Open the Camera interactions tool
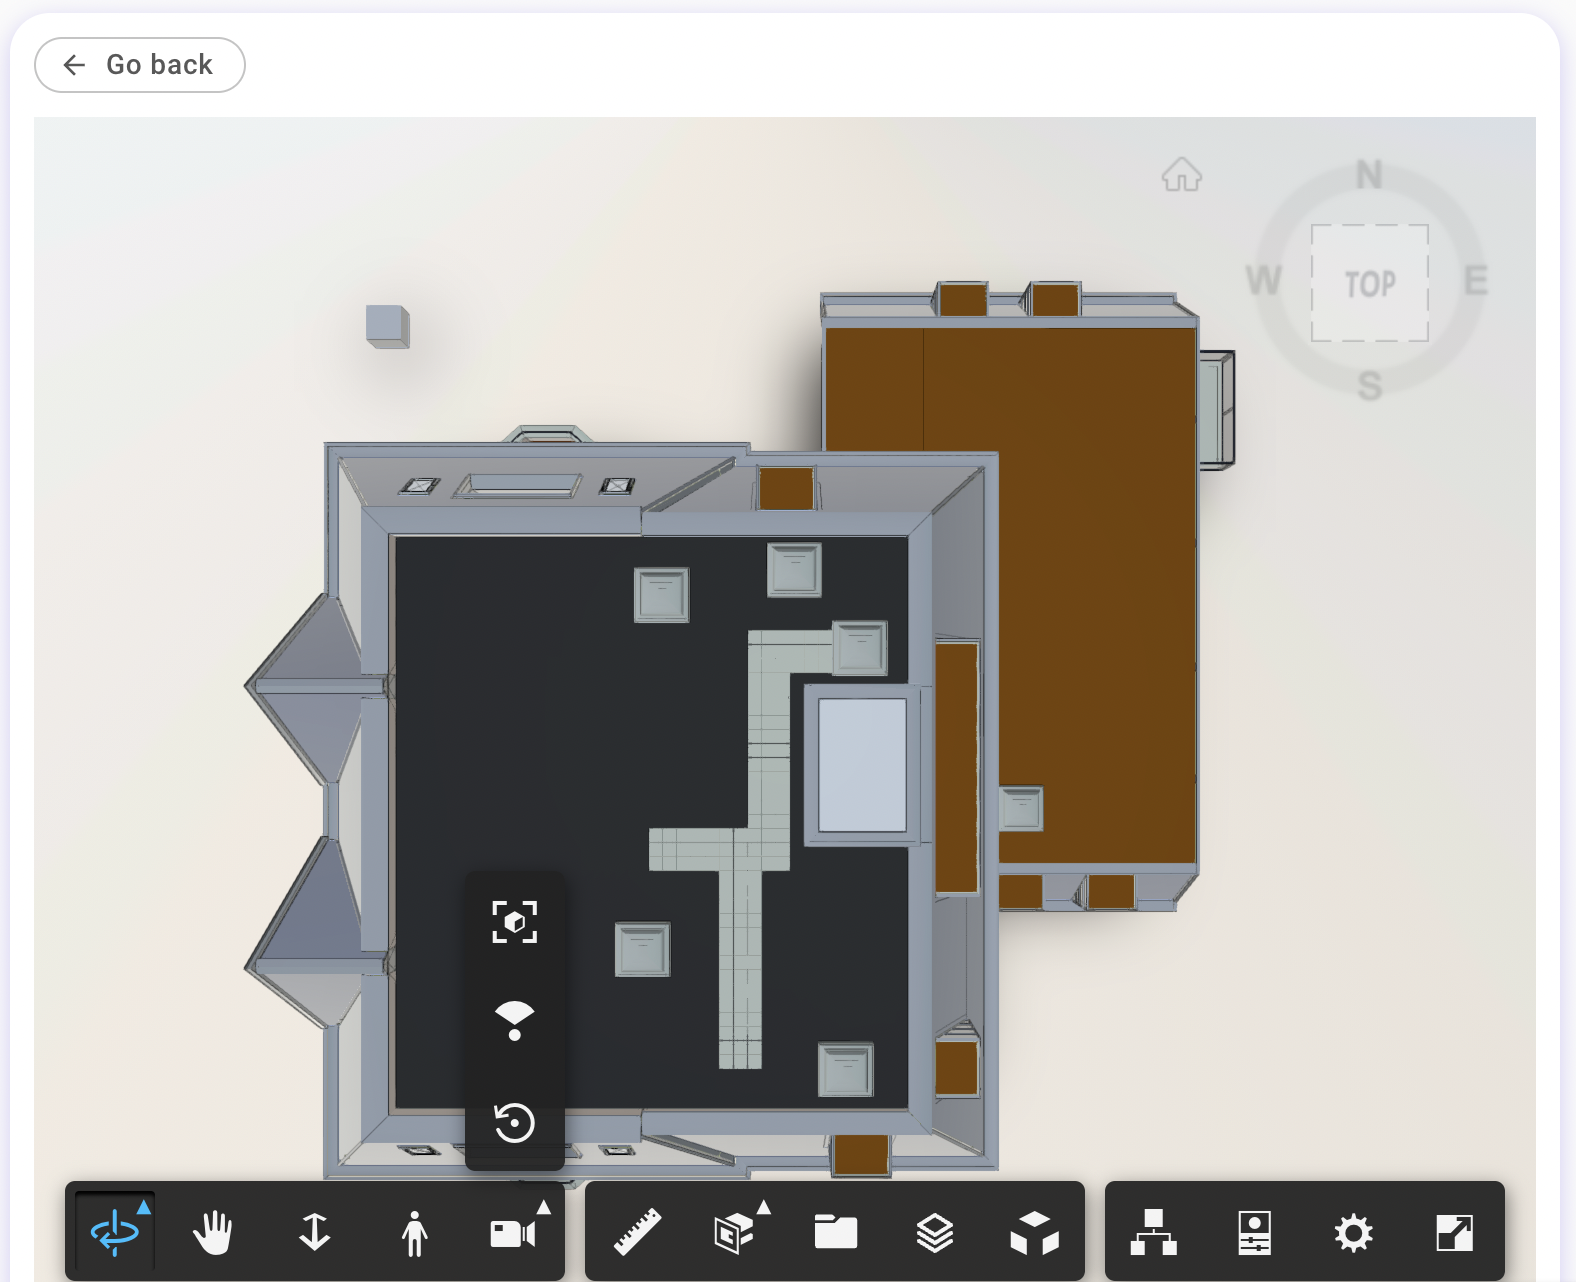Image resolution: width=1576 pixels, height=1282 pixels. tap(512, 1233)
